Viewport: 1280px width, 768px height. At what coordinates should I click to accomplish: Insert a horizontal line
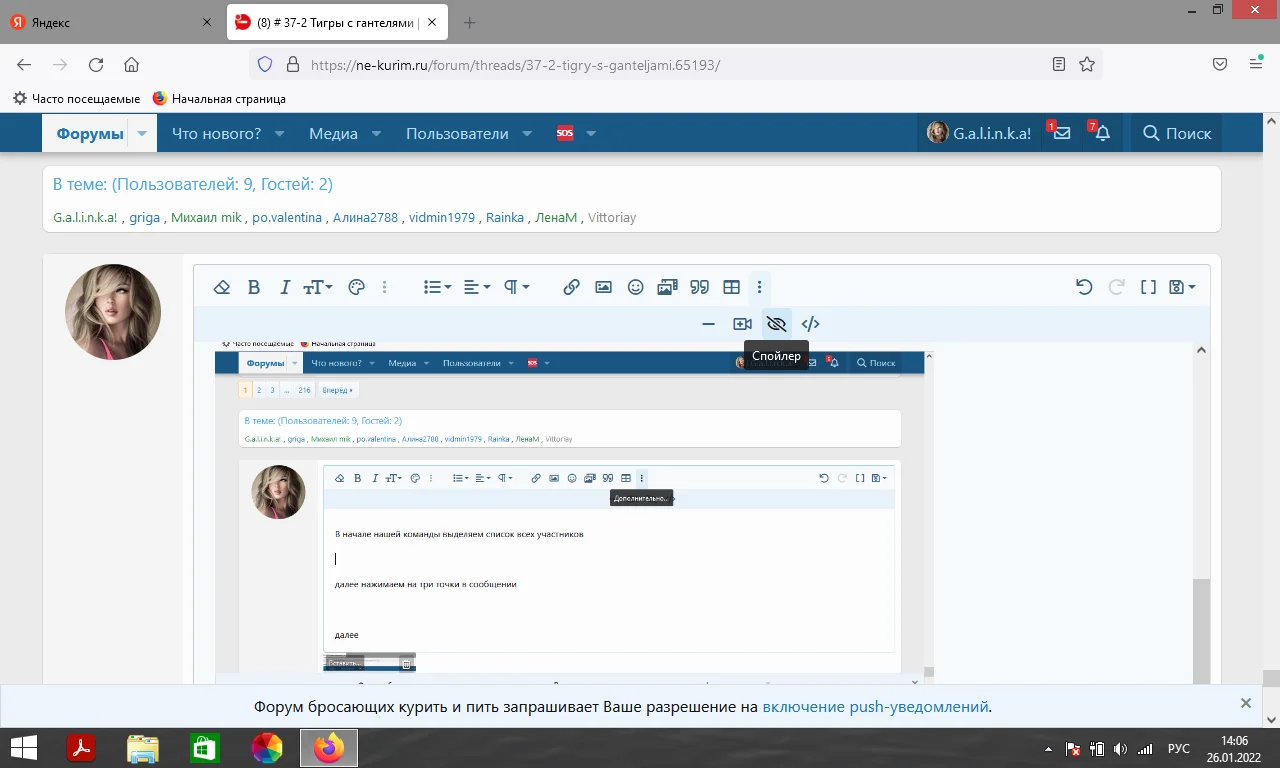coord(709,324)
